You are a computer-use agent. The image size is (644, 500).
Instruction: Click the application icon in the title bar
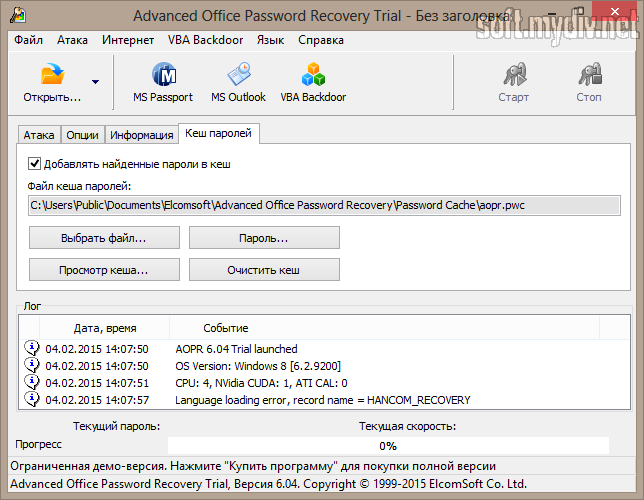(x=18, y=15)
